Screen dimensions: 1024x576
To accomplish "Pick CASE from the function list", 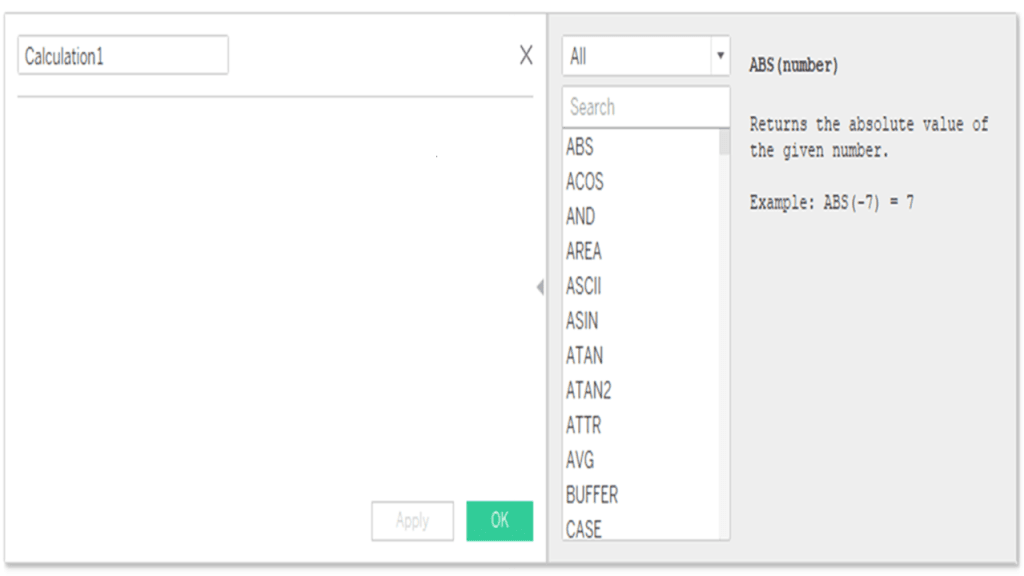I will point(584,529).
